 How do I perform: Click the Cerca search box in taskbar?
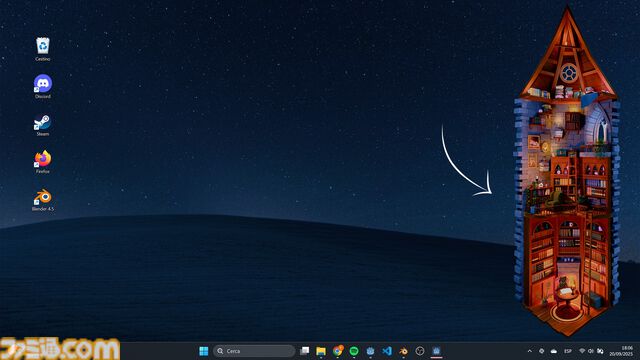pyautogui.click(x=253, y=351)
